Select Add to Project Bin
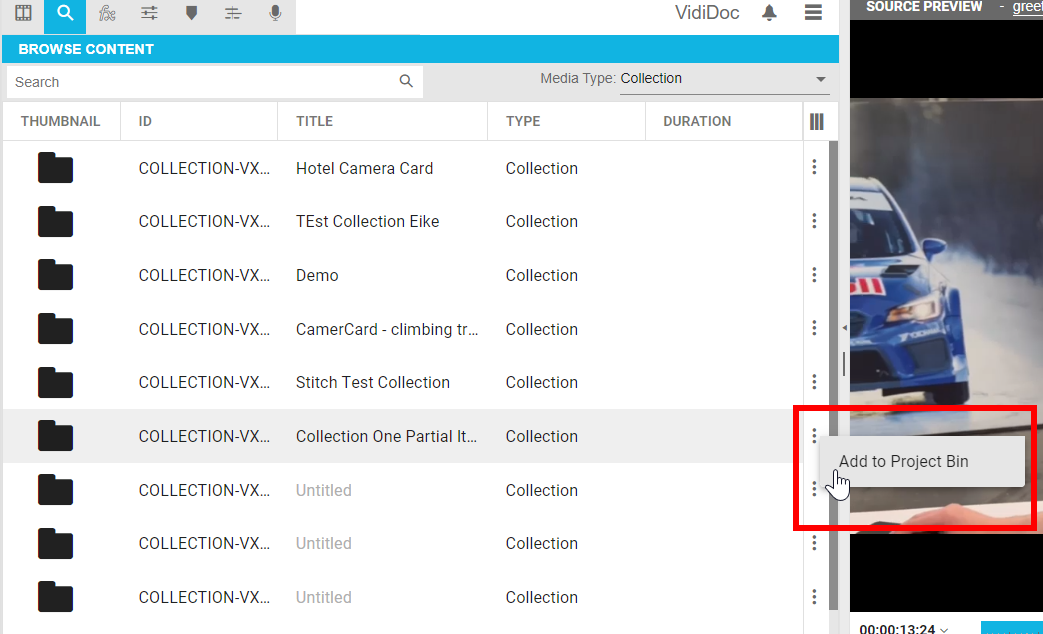The image size is (1043, 634). pyautogui.click(x=904, y=461)
